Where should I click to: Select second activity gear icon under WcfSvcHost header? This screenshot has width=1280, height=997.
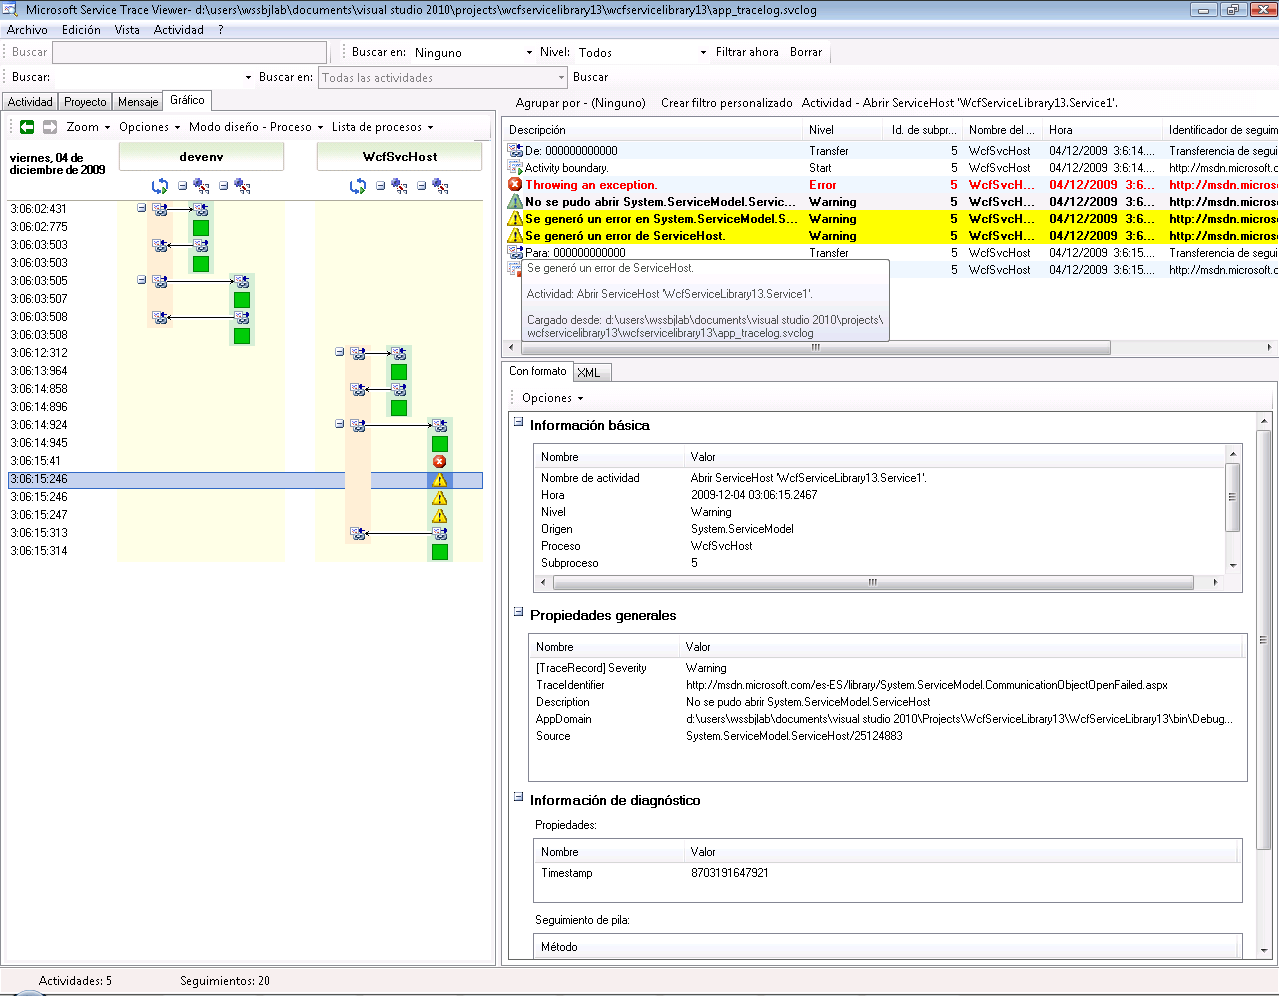click(440, 186)
